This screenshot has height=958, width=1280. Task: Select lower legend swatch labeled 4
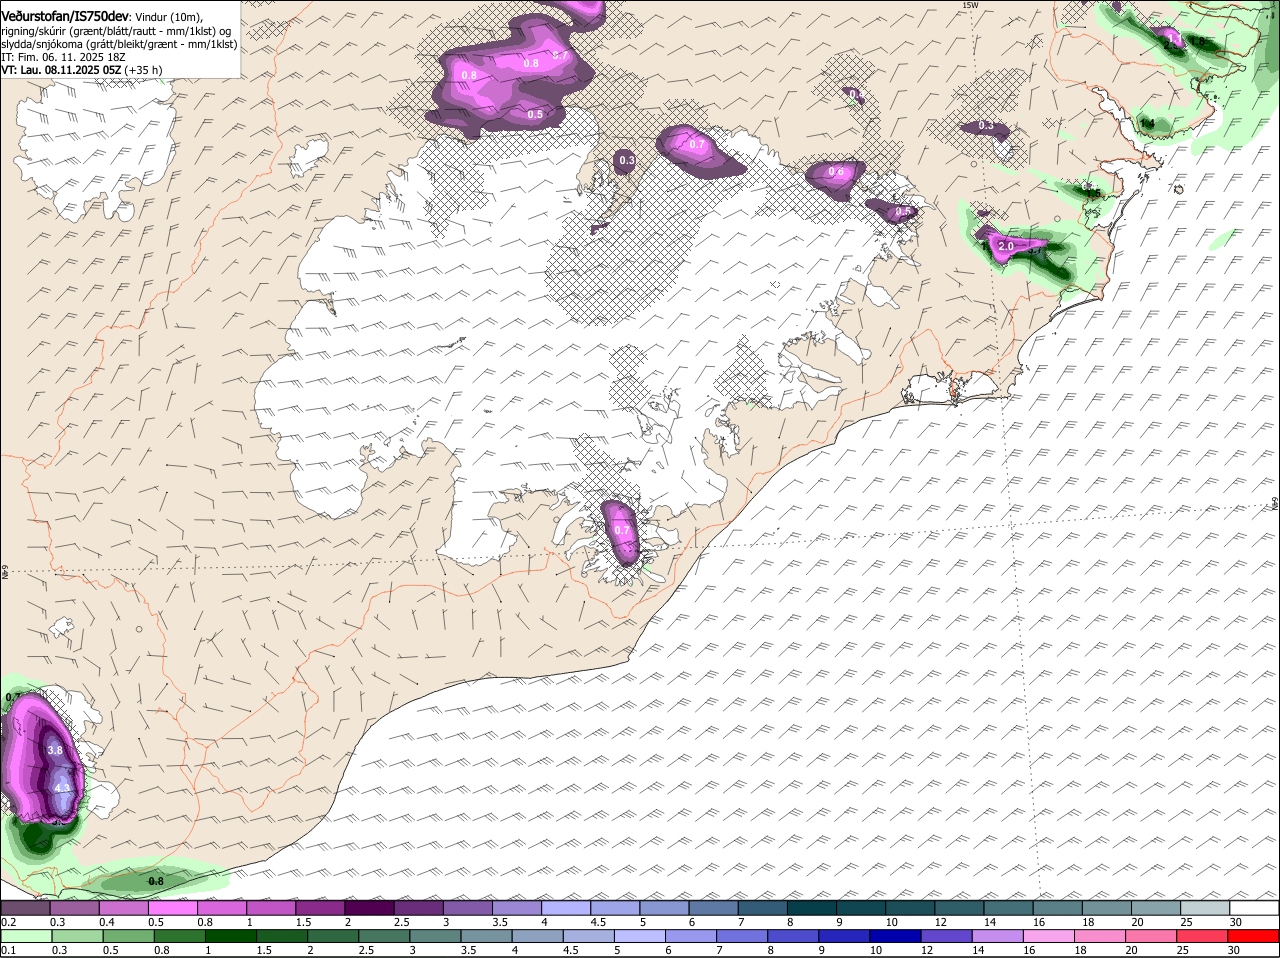click(538, 937)
